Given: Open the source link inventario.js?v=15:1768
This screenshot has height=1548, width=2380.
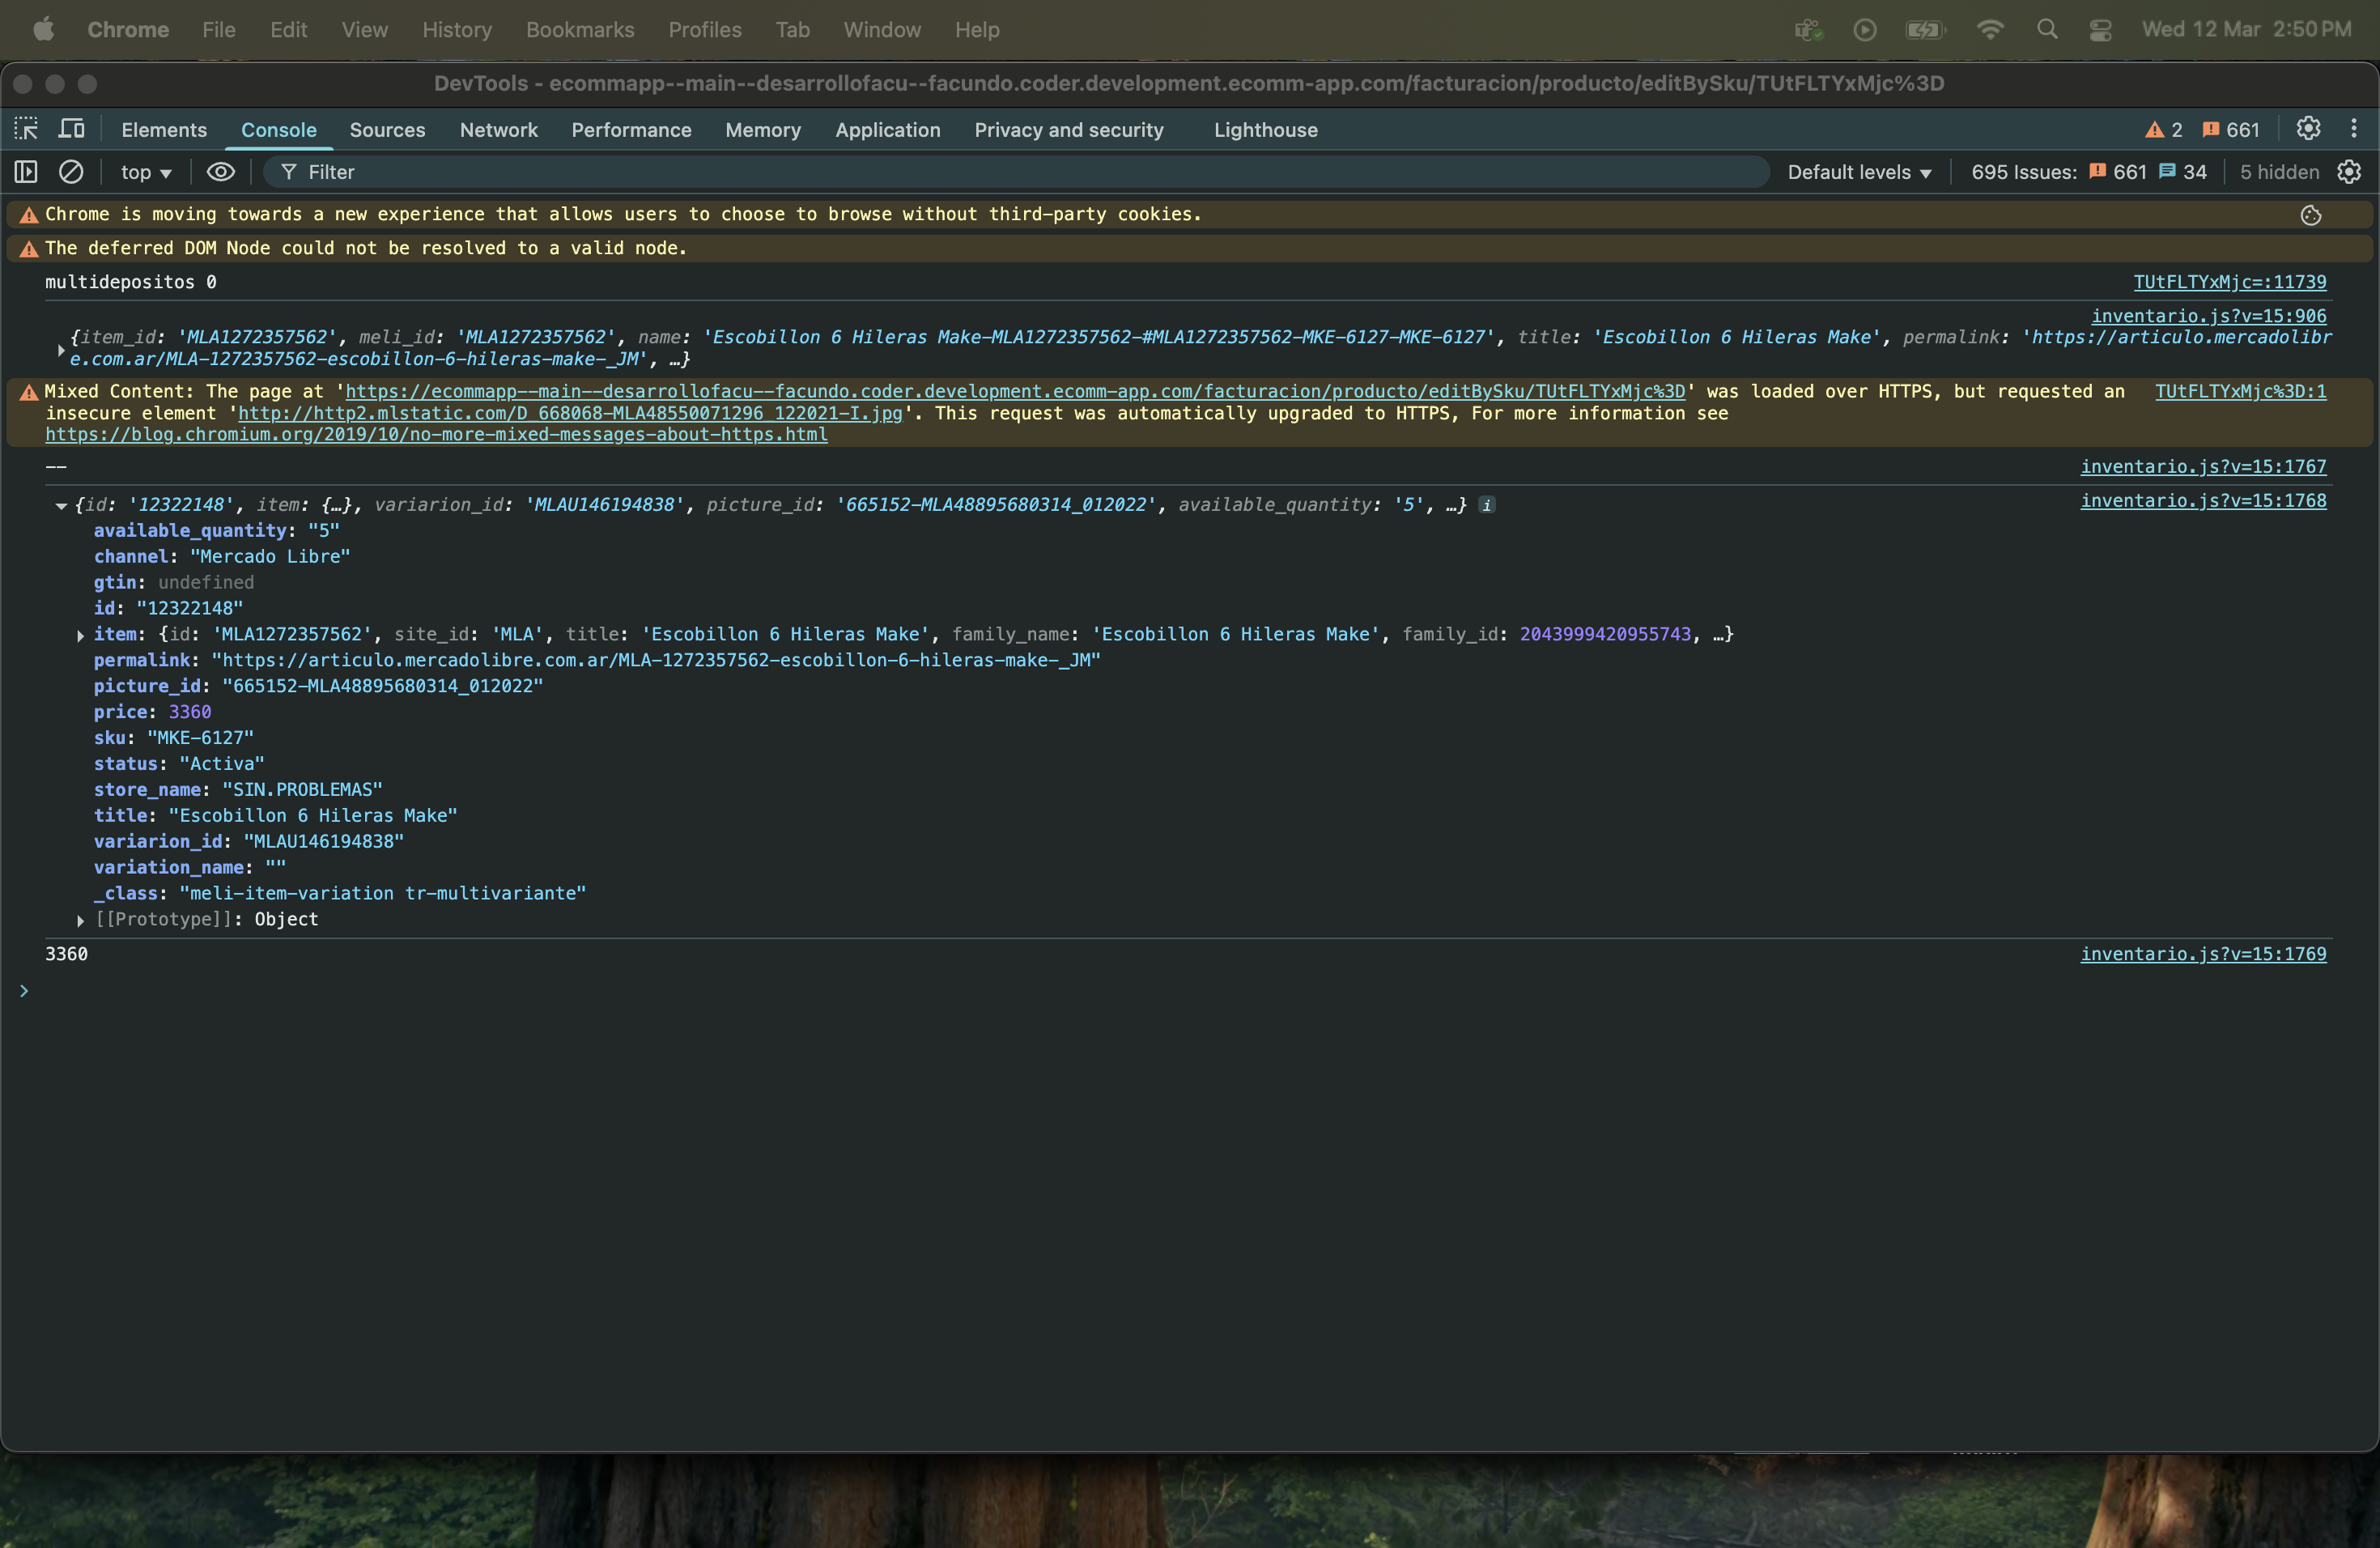Looking at the screenshot, I should pos(2203,501).
